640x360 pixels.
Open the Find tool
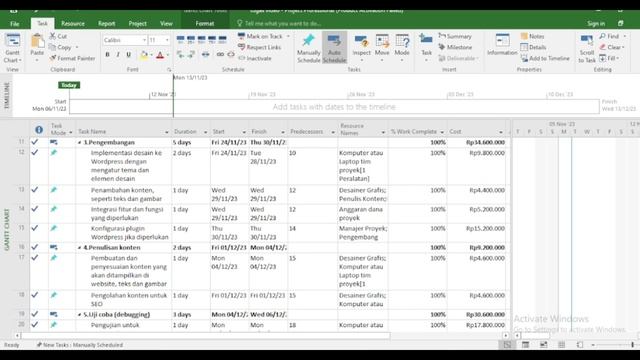click(609, 36)
